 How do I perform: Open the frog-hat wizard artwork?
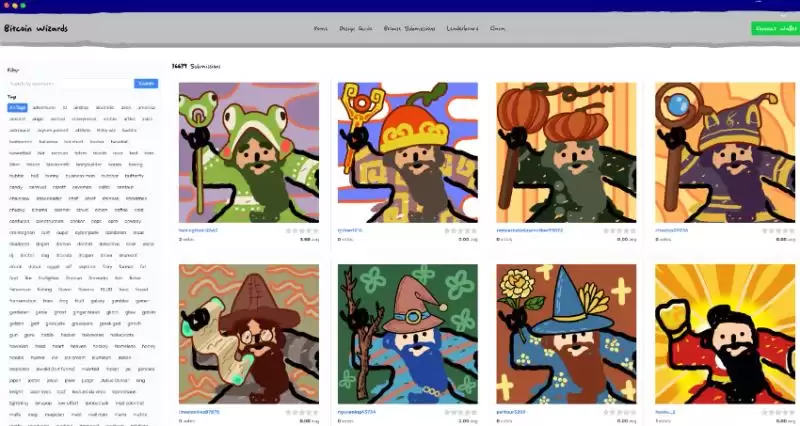coord(248,152)
